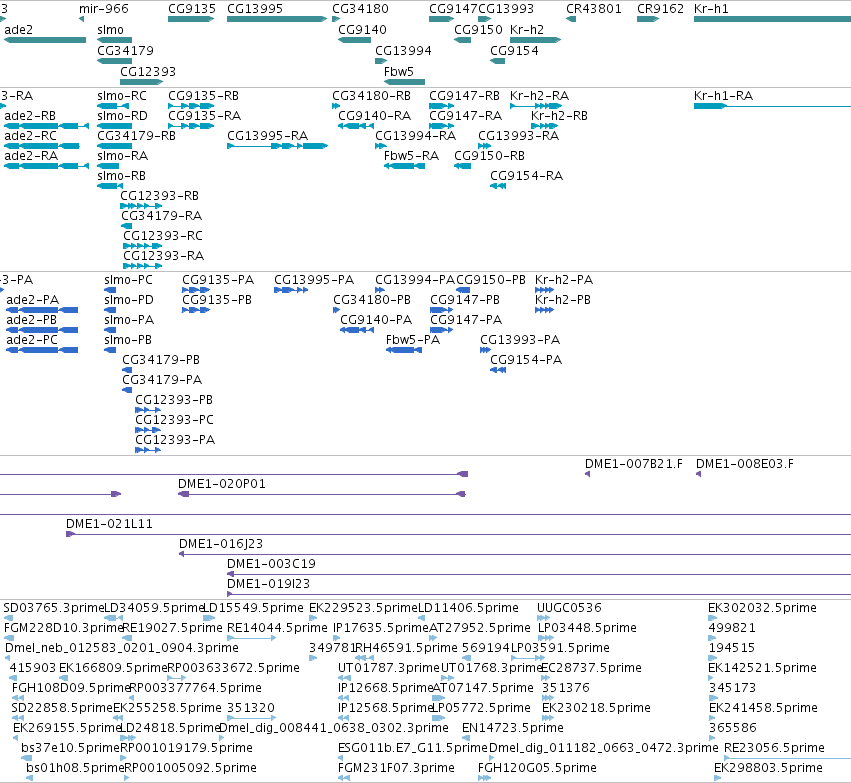
Task: Select the RE23056.5prime EST label
Action: click(x=774, y=748)
